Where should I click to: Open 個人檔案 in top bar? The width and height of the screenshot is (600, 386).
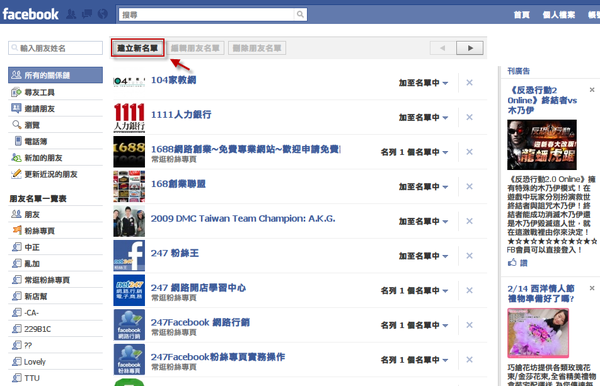pos(559,15)
